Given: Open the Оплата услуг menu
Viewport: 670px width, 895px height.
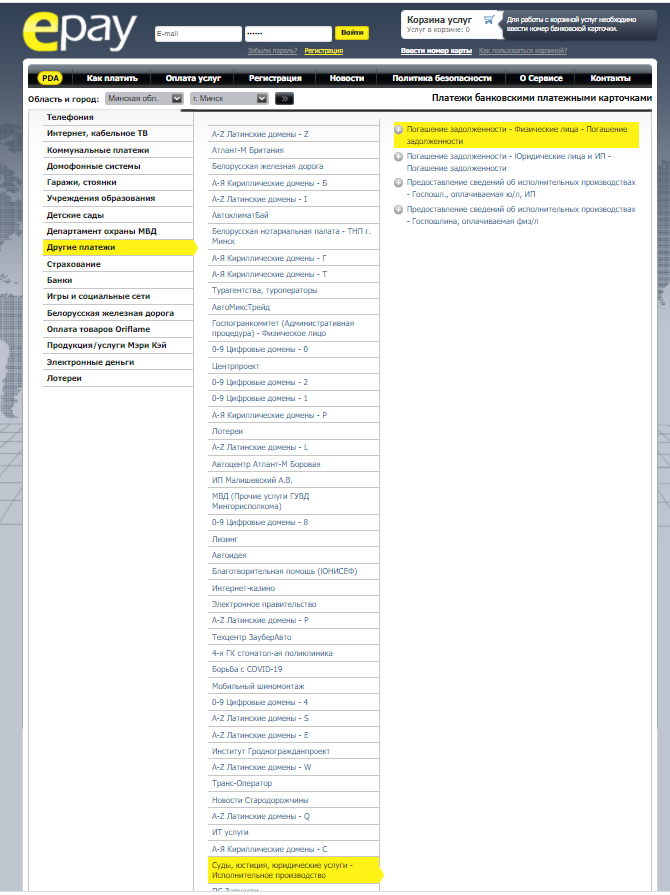Looking at the screenshot, I should point(193,78).
